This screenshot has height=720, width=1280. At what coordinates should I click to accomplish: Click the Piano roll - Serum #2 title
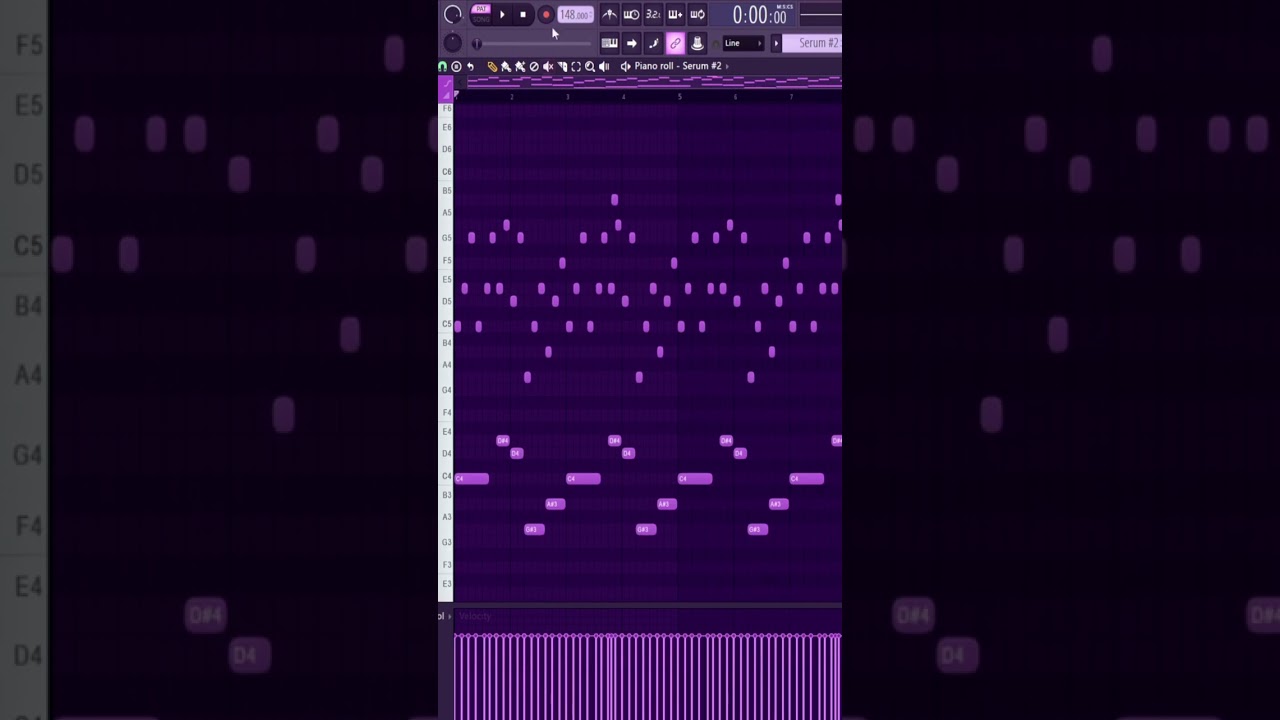coord(678,66)
